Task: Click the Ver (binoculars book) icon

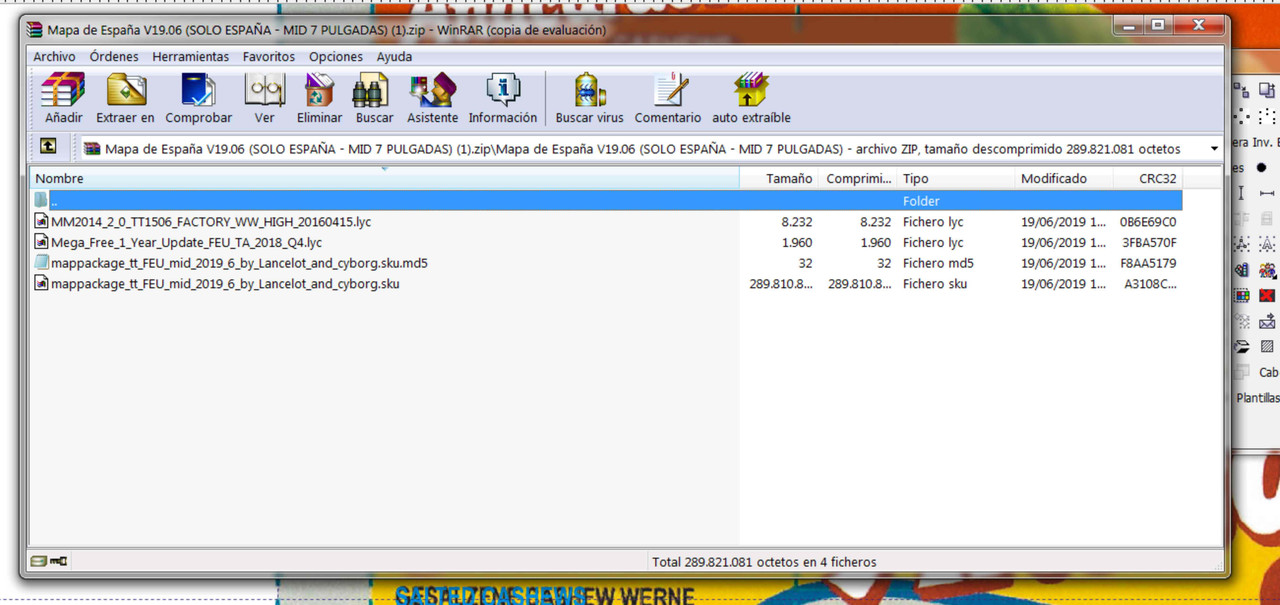Action: click(264, 90)
